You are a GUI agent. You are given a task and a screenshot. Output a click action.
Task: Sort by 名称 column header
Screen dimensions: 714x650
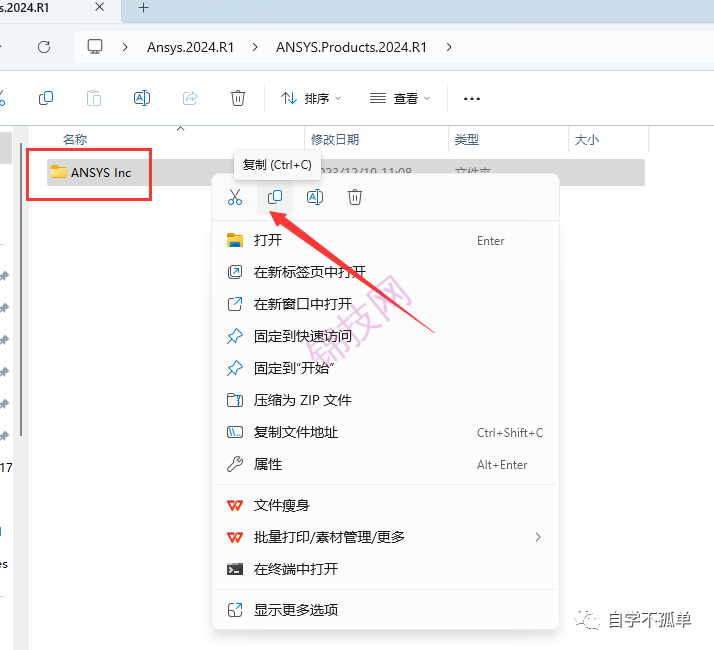point(75,139)
